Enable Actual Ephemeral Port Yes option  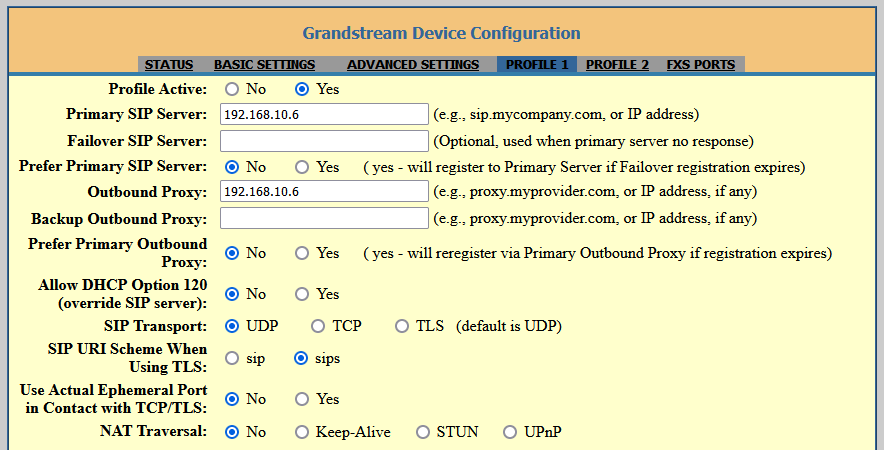click(302, 399)
